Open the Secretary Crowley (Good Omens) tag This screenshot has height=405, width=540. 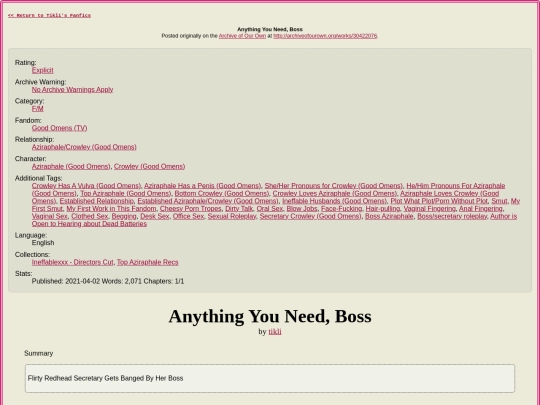310,216
